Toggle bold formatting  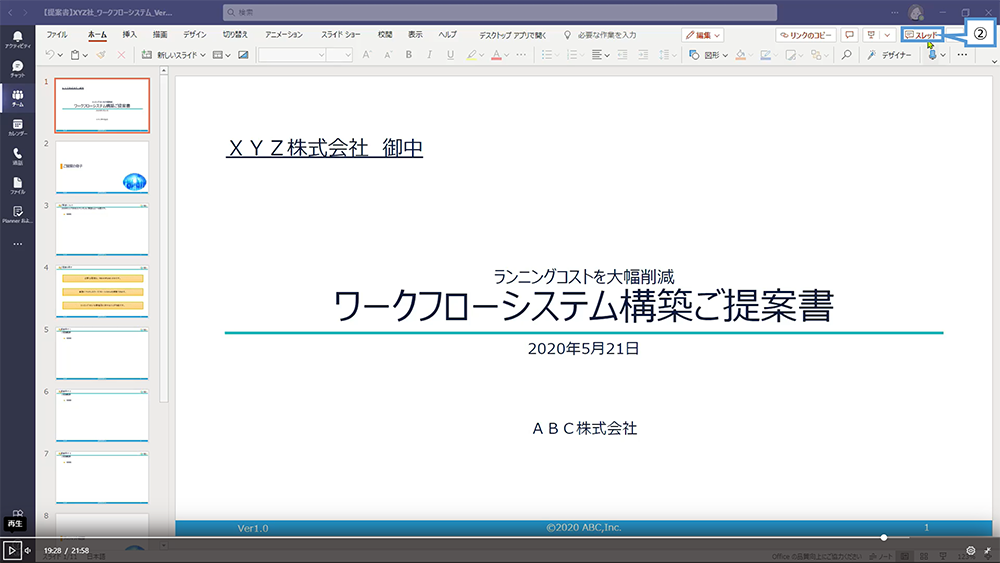pyautogui.click(x=409, y=55)
